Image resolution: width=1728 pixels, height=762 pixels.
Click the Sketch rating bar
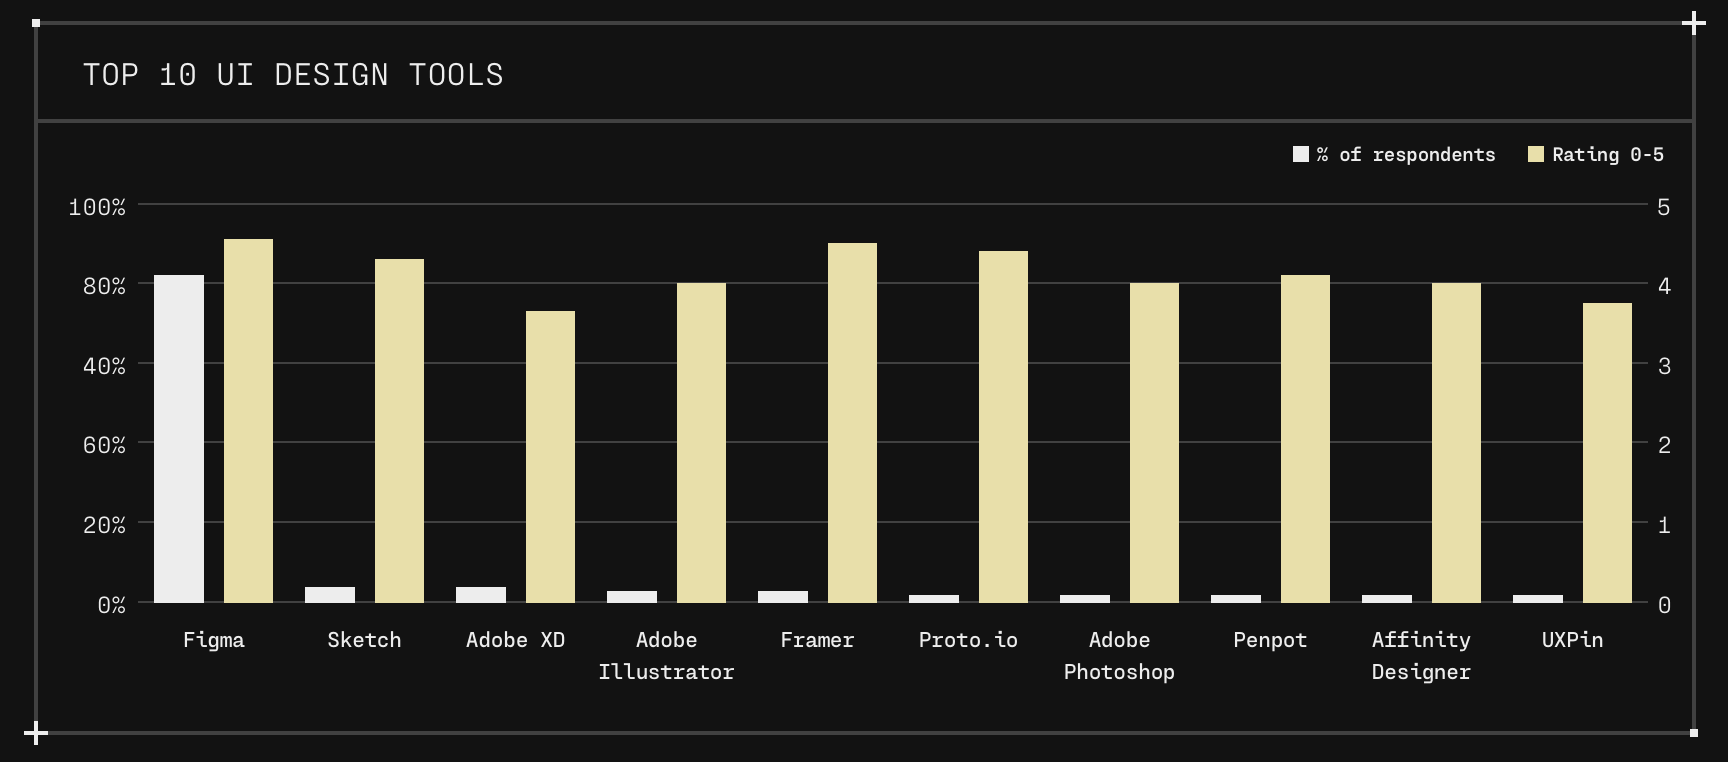(399, 431)
